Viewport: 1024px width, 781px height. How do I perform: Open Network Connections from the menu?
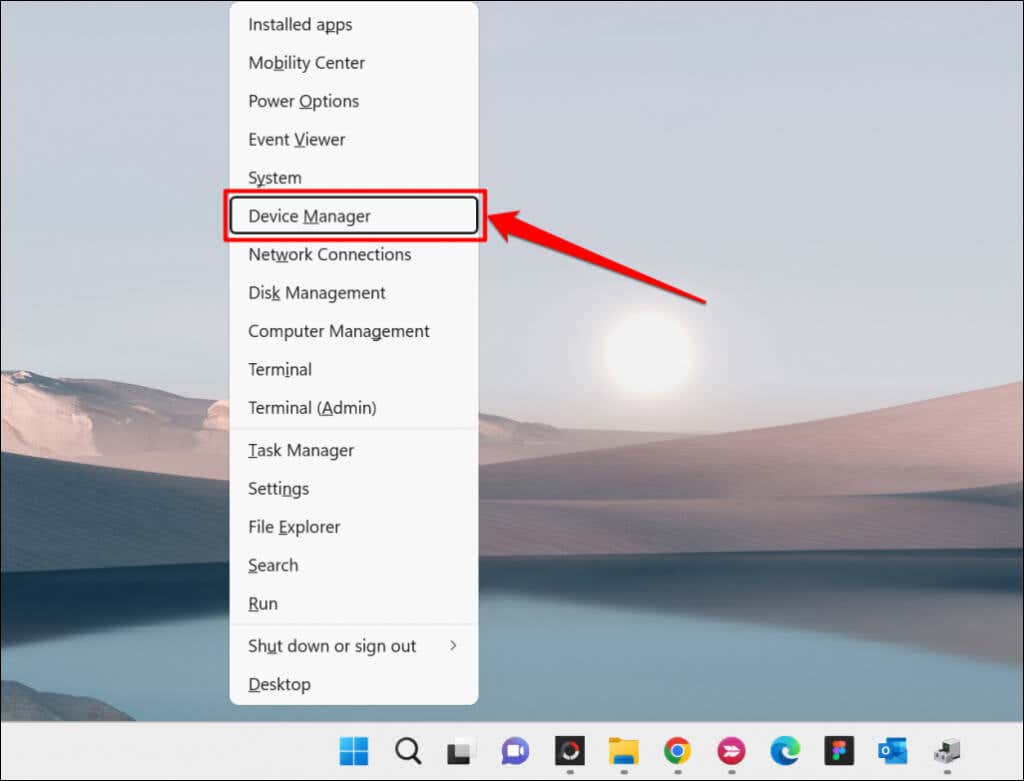[x=353, y=254]
